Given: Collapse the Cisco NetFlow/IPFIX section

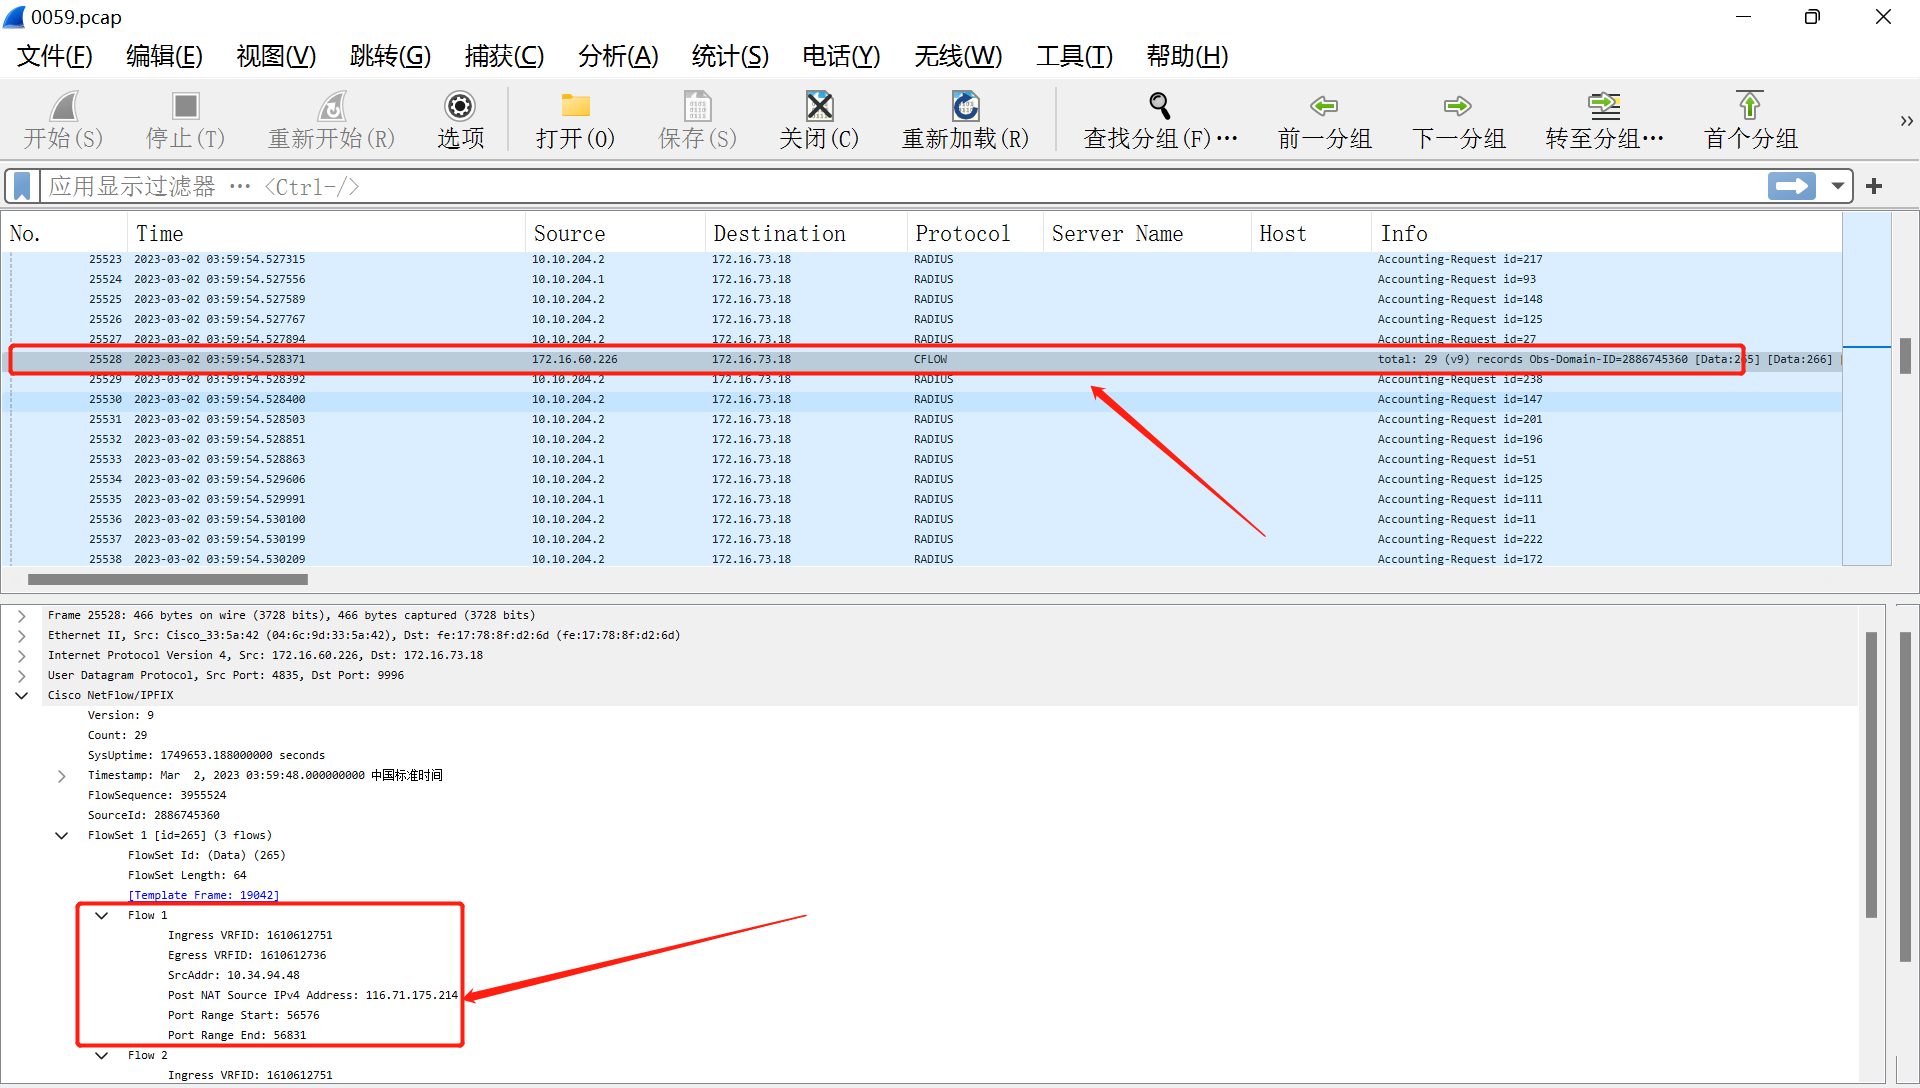Looking at the screenshot, I should click(x=22, y=696).
